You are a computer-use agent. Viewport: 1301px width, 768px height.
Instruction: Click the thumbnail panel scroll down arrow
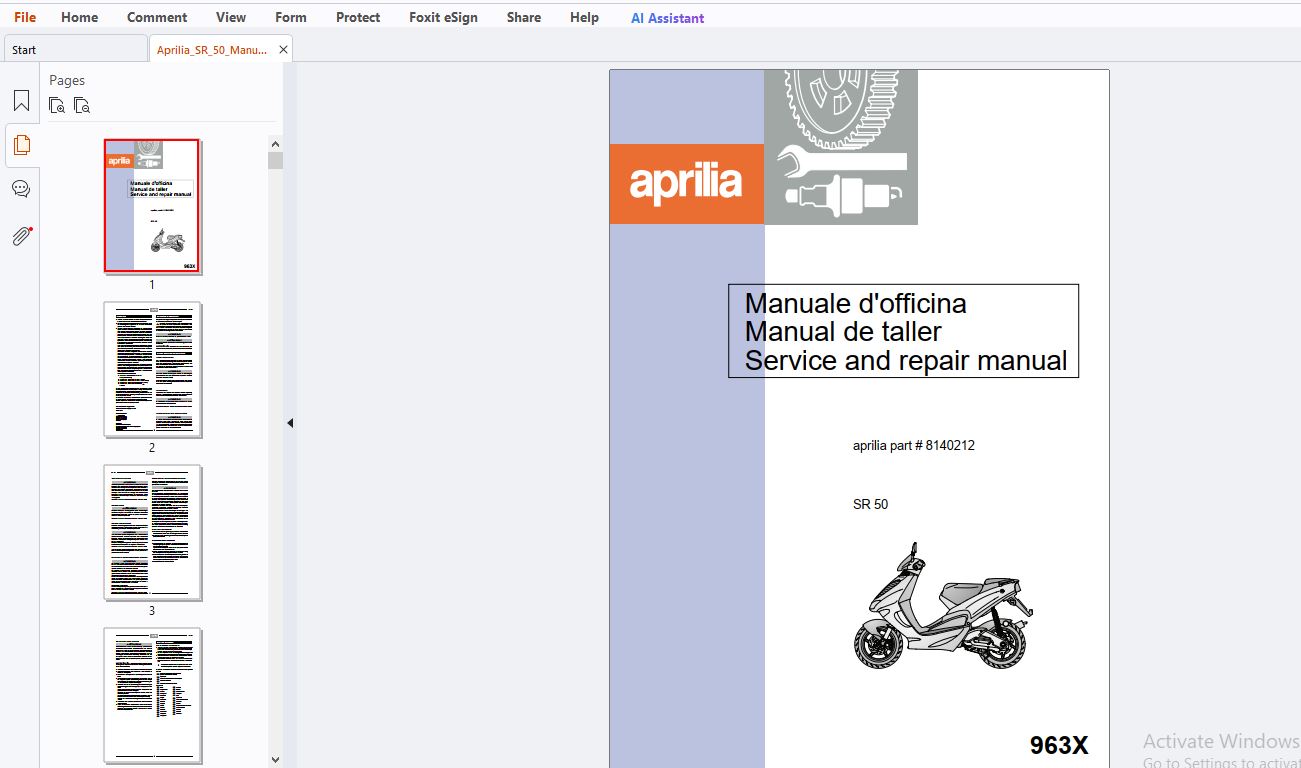(x=276, y=760)
